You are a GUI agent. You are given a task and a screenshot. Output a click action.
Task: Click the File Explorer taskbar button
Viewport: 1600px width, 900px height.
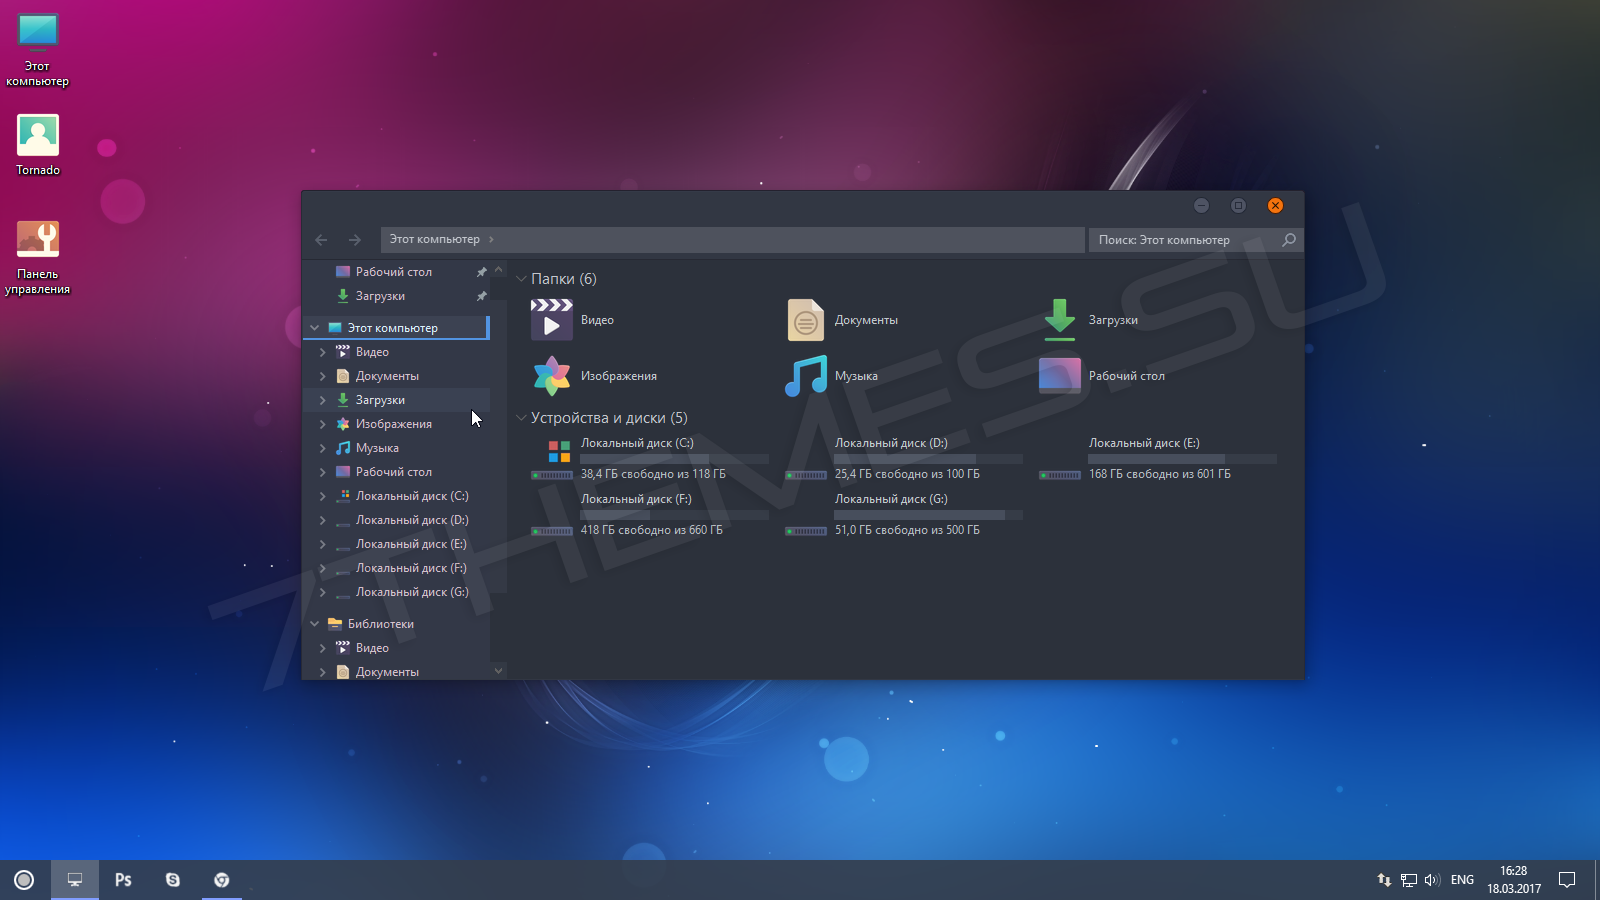pos(75,880)
